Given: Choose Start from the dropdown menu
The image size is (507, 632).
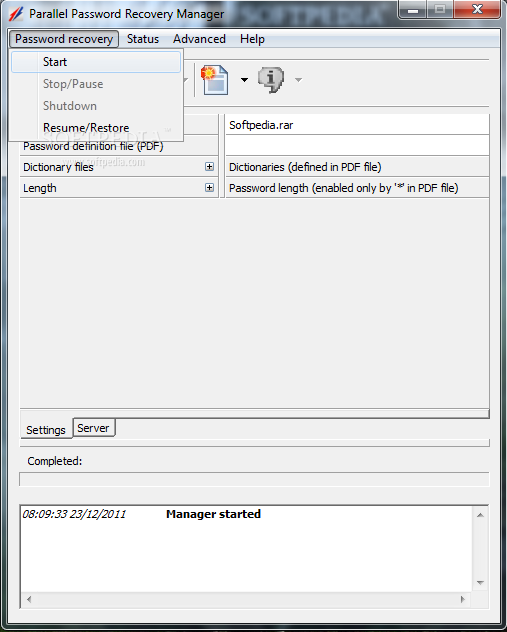Looking at the screenshot, I should [96, 62].
